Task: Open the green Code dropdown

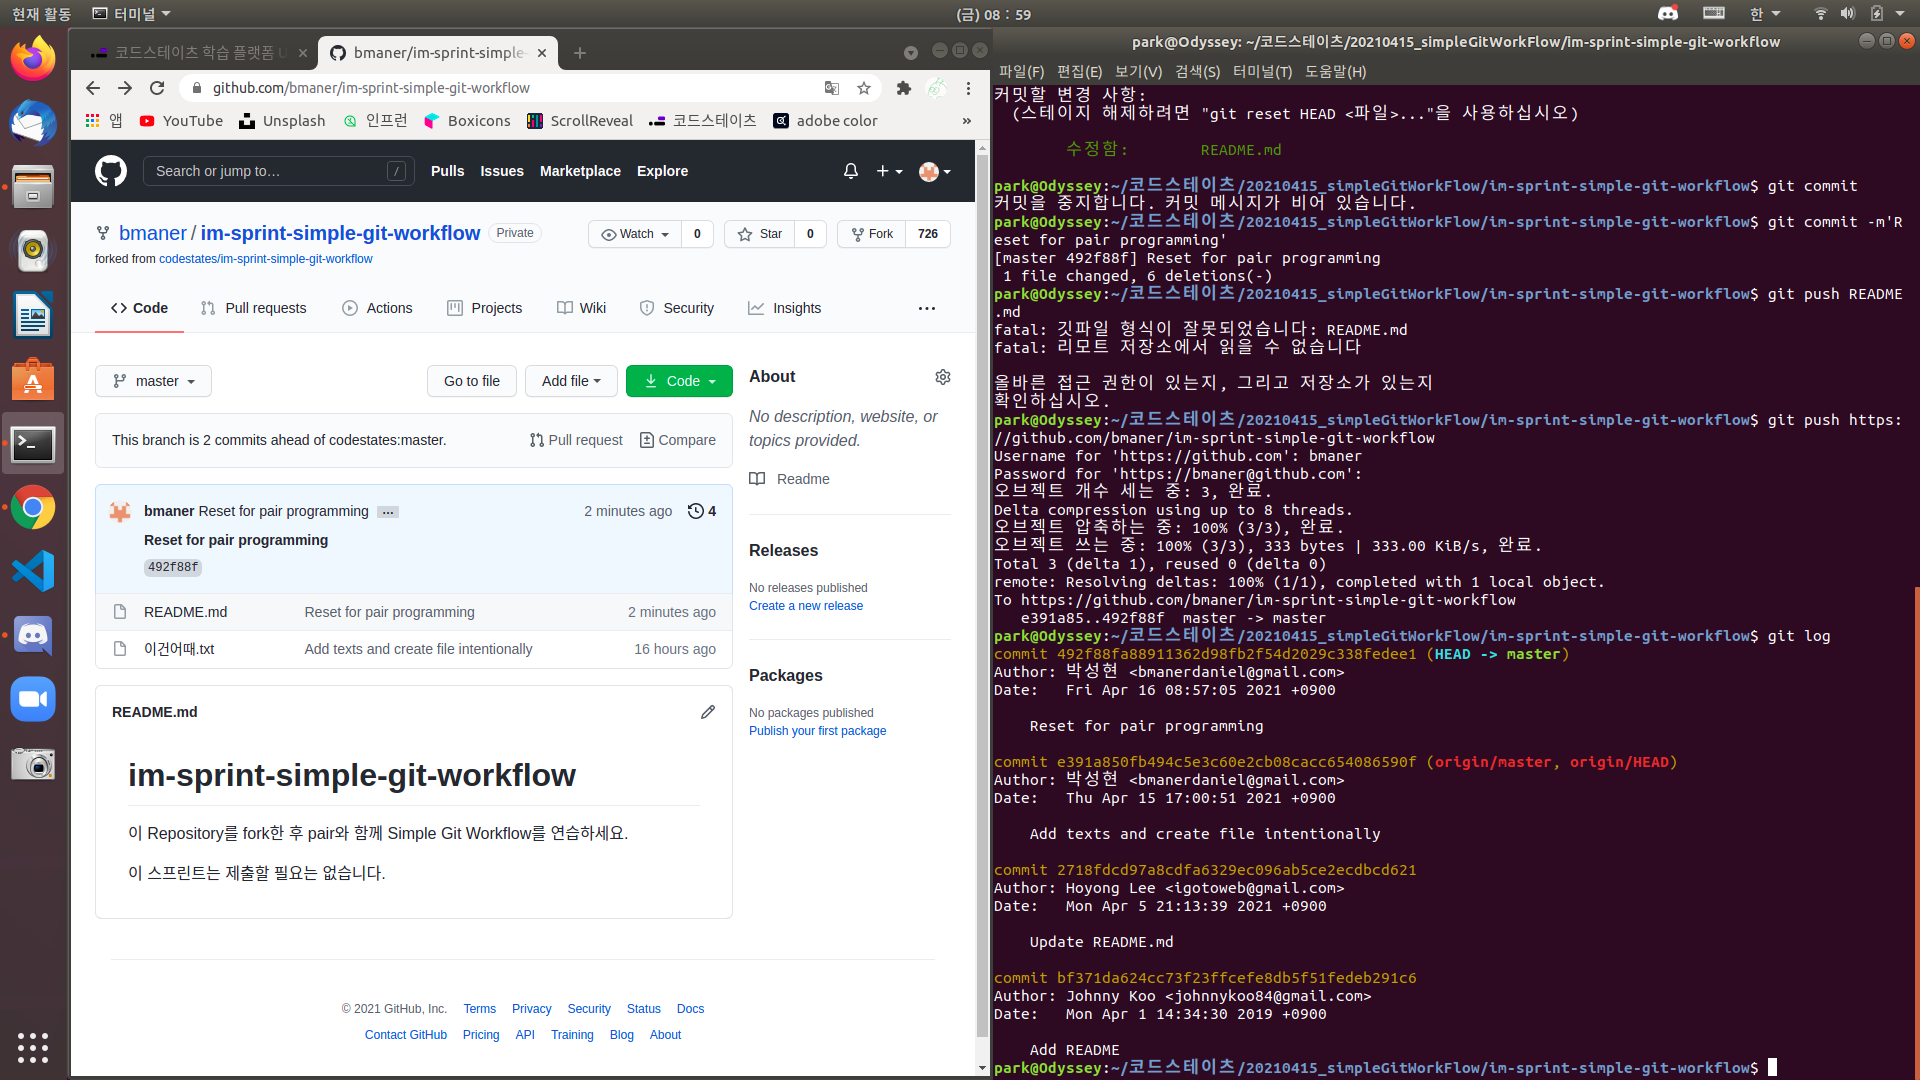Action: coord(679,381)
